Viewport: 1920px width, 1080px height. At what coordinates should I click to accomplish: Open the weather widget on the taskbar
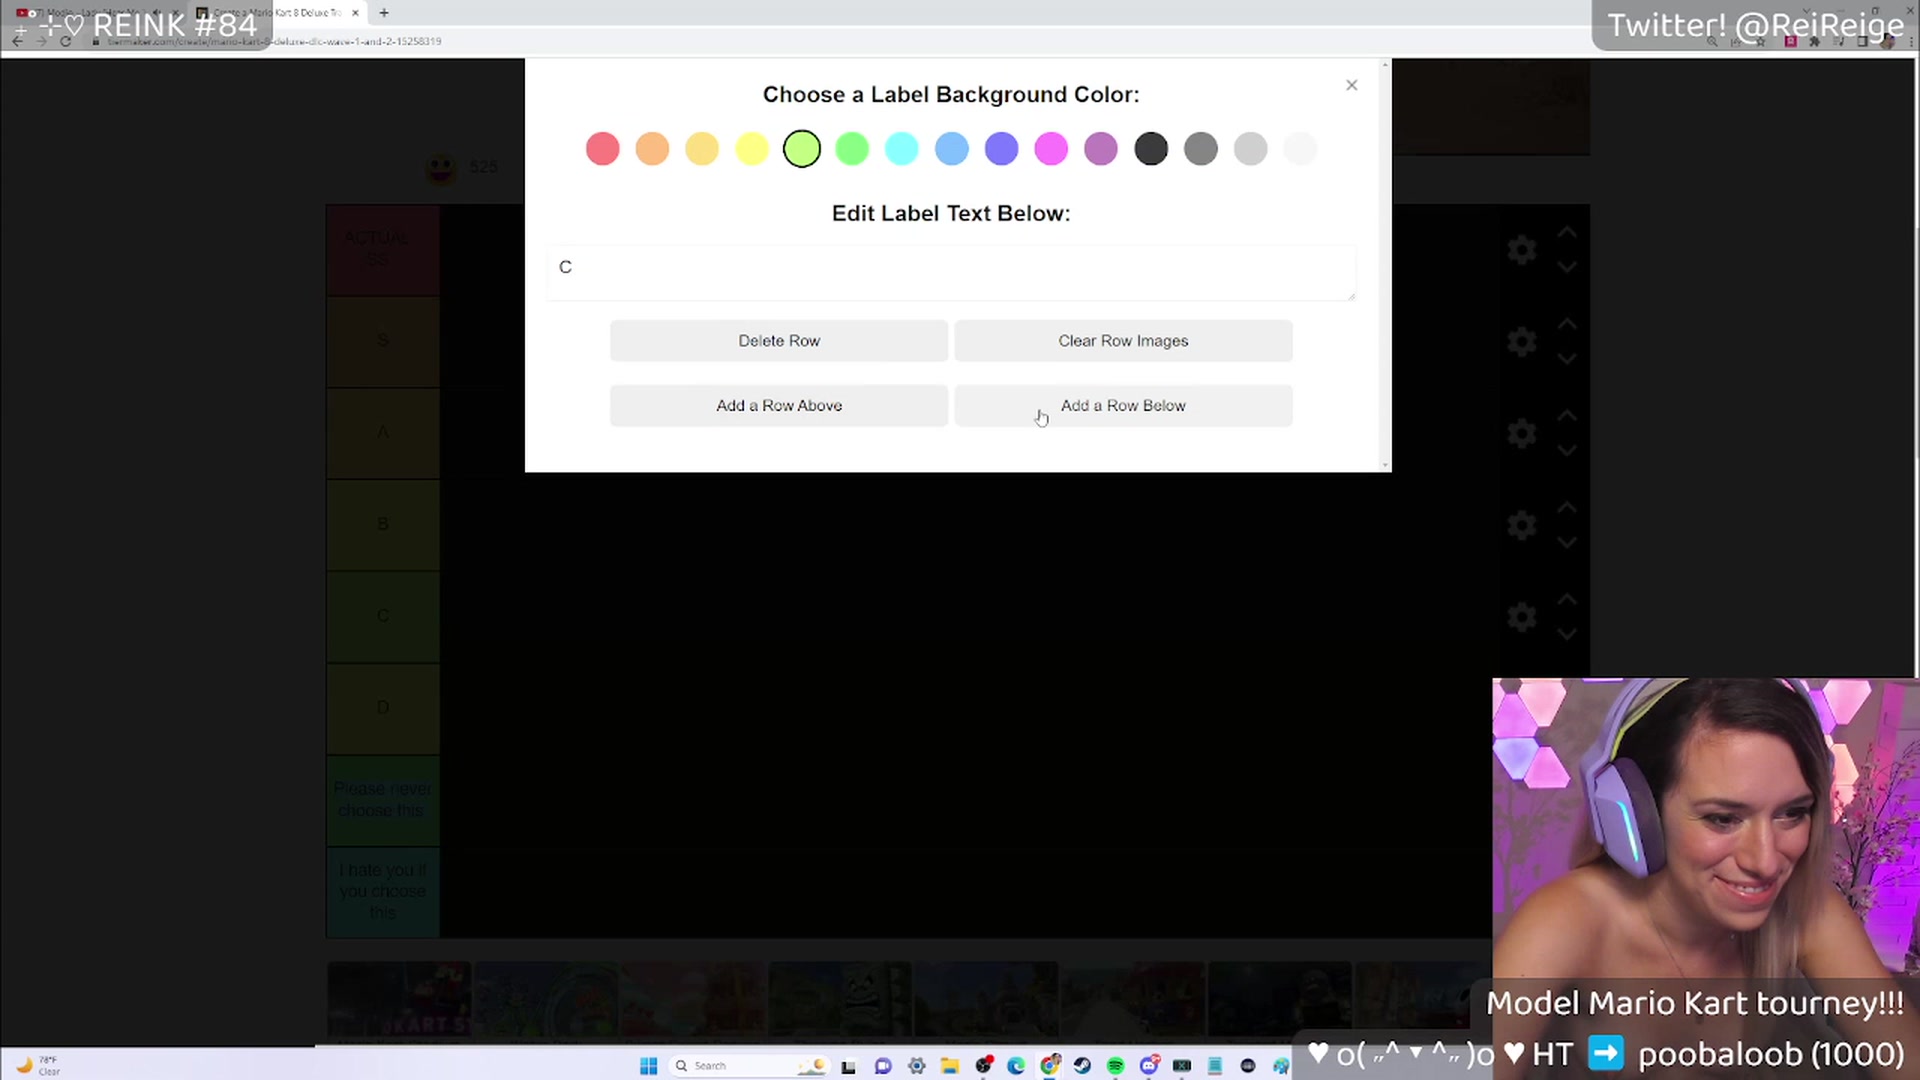[38, 1066]
